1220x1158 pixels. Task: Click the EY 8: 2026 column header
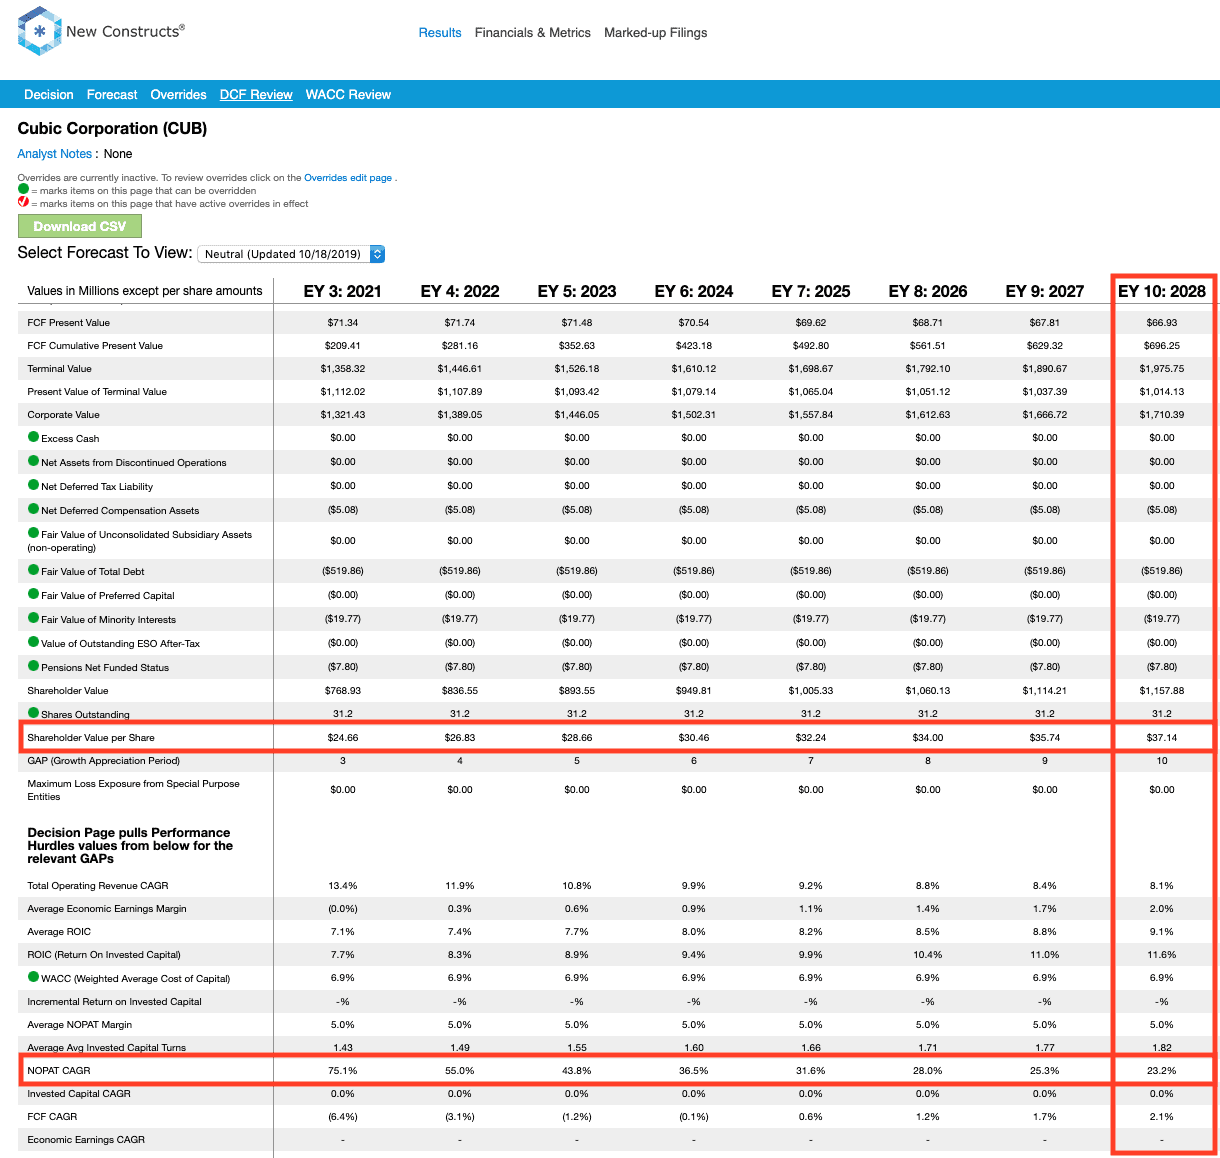point(928,291)
